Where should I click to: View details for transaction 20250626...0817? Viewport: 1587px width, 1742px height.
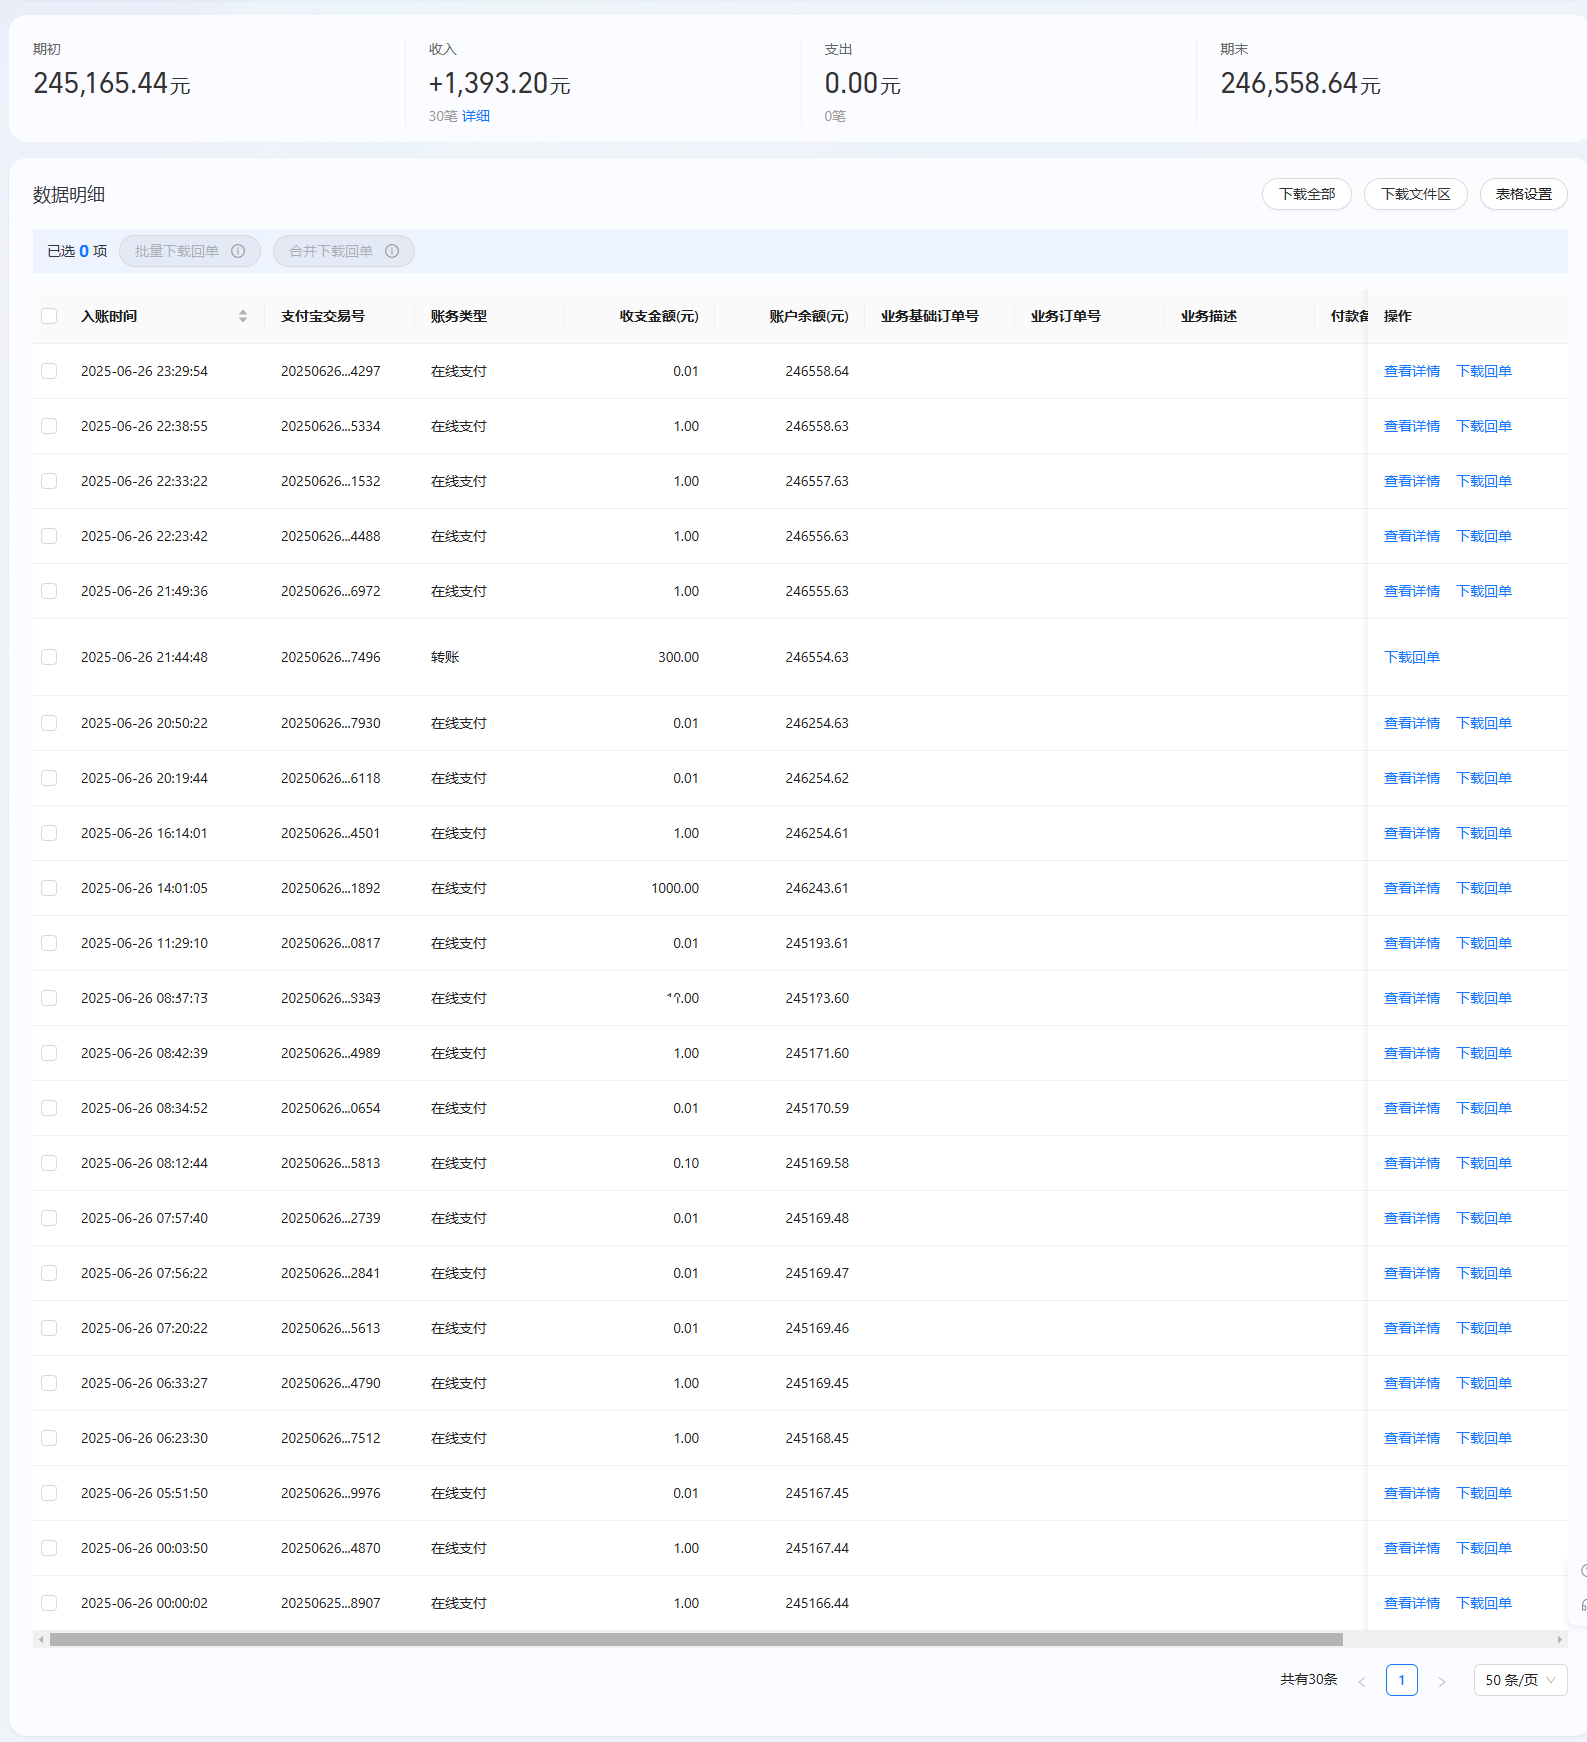pyautogui.click(x=1412, y=943)
